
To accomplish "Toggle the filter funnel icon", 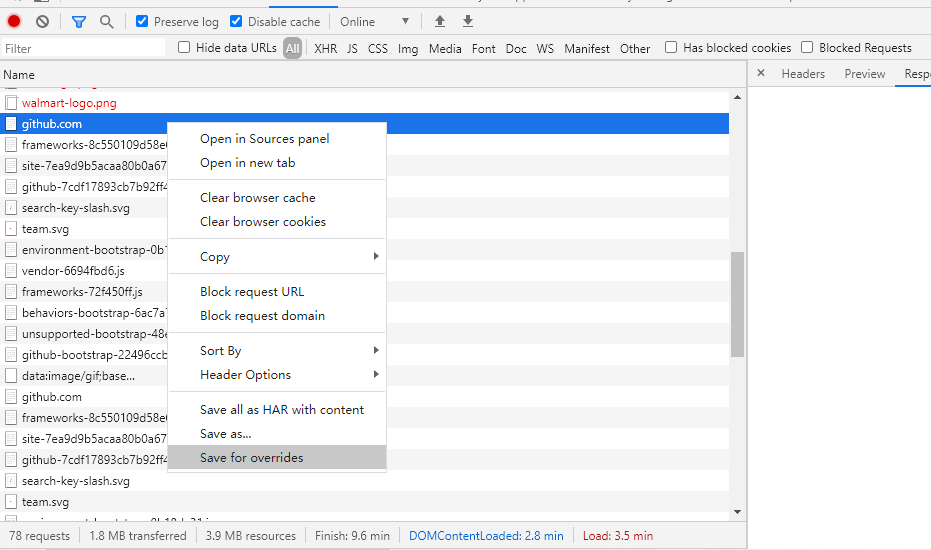I will tap(78, 22).
